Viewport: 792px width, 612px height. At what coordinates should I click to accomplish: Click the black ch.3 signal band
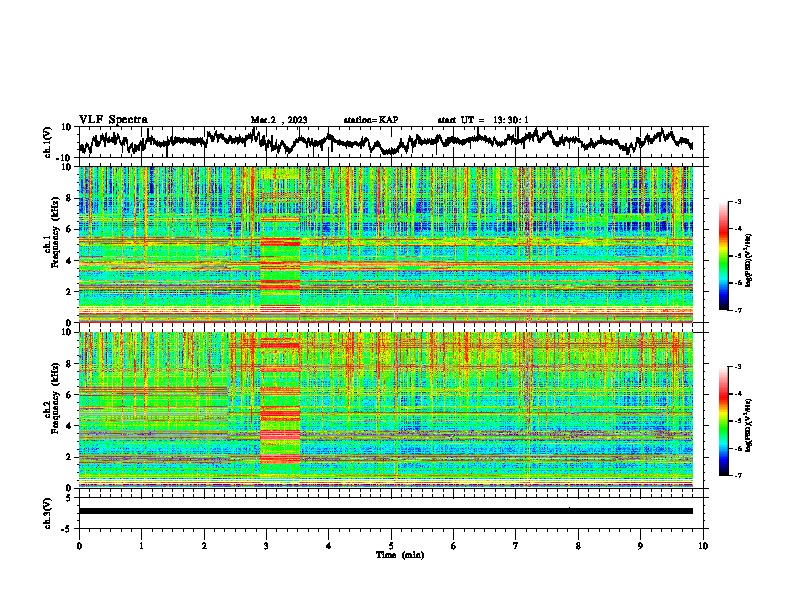tap(386, 511)
